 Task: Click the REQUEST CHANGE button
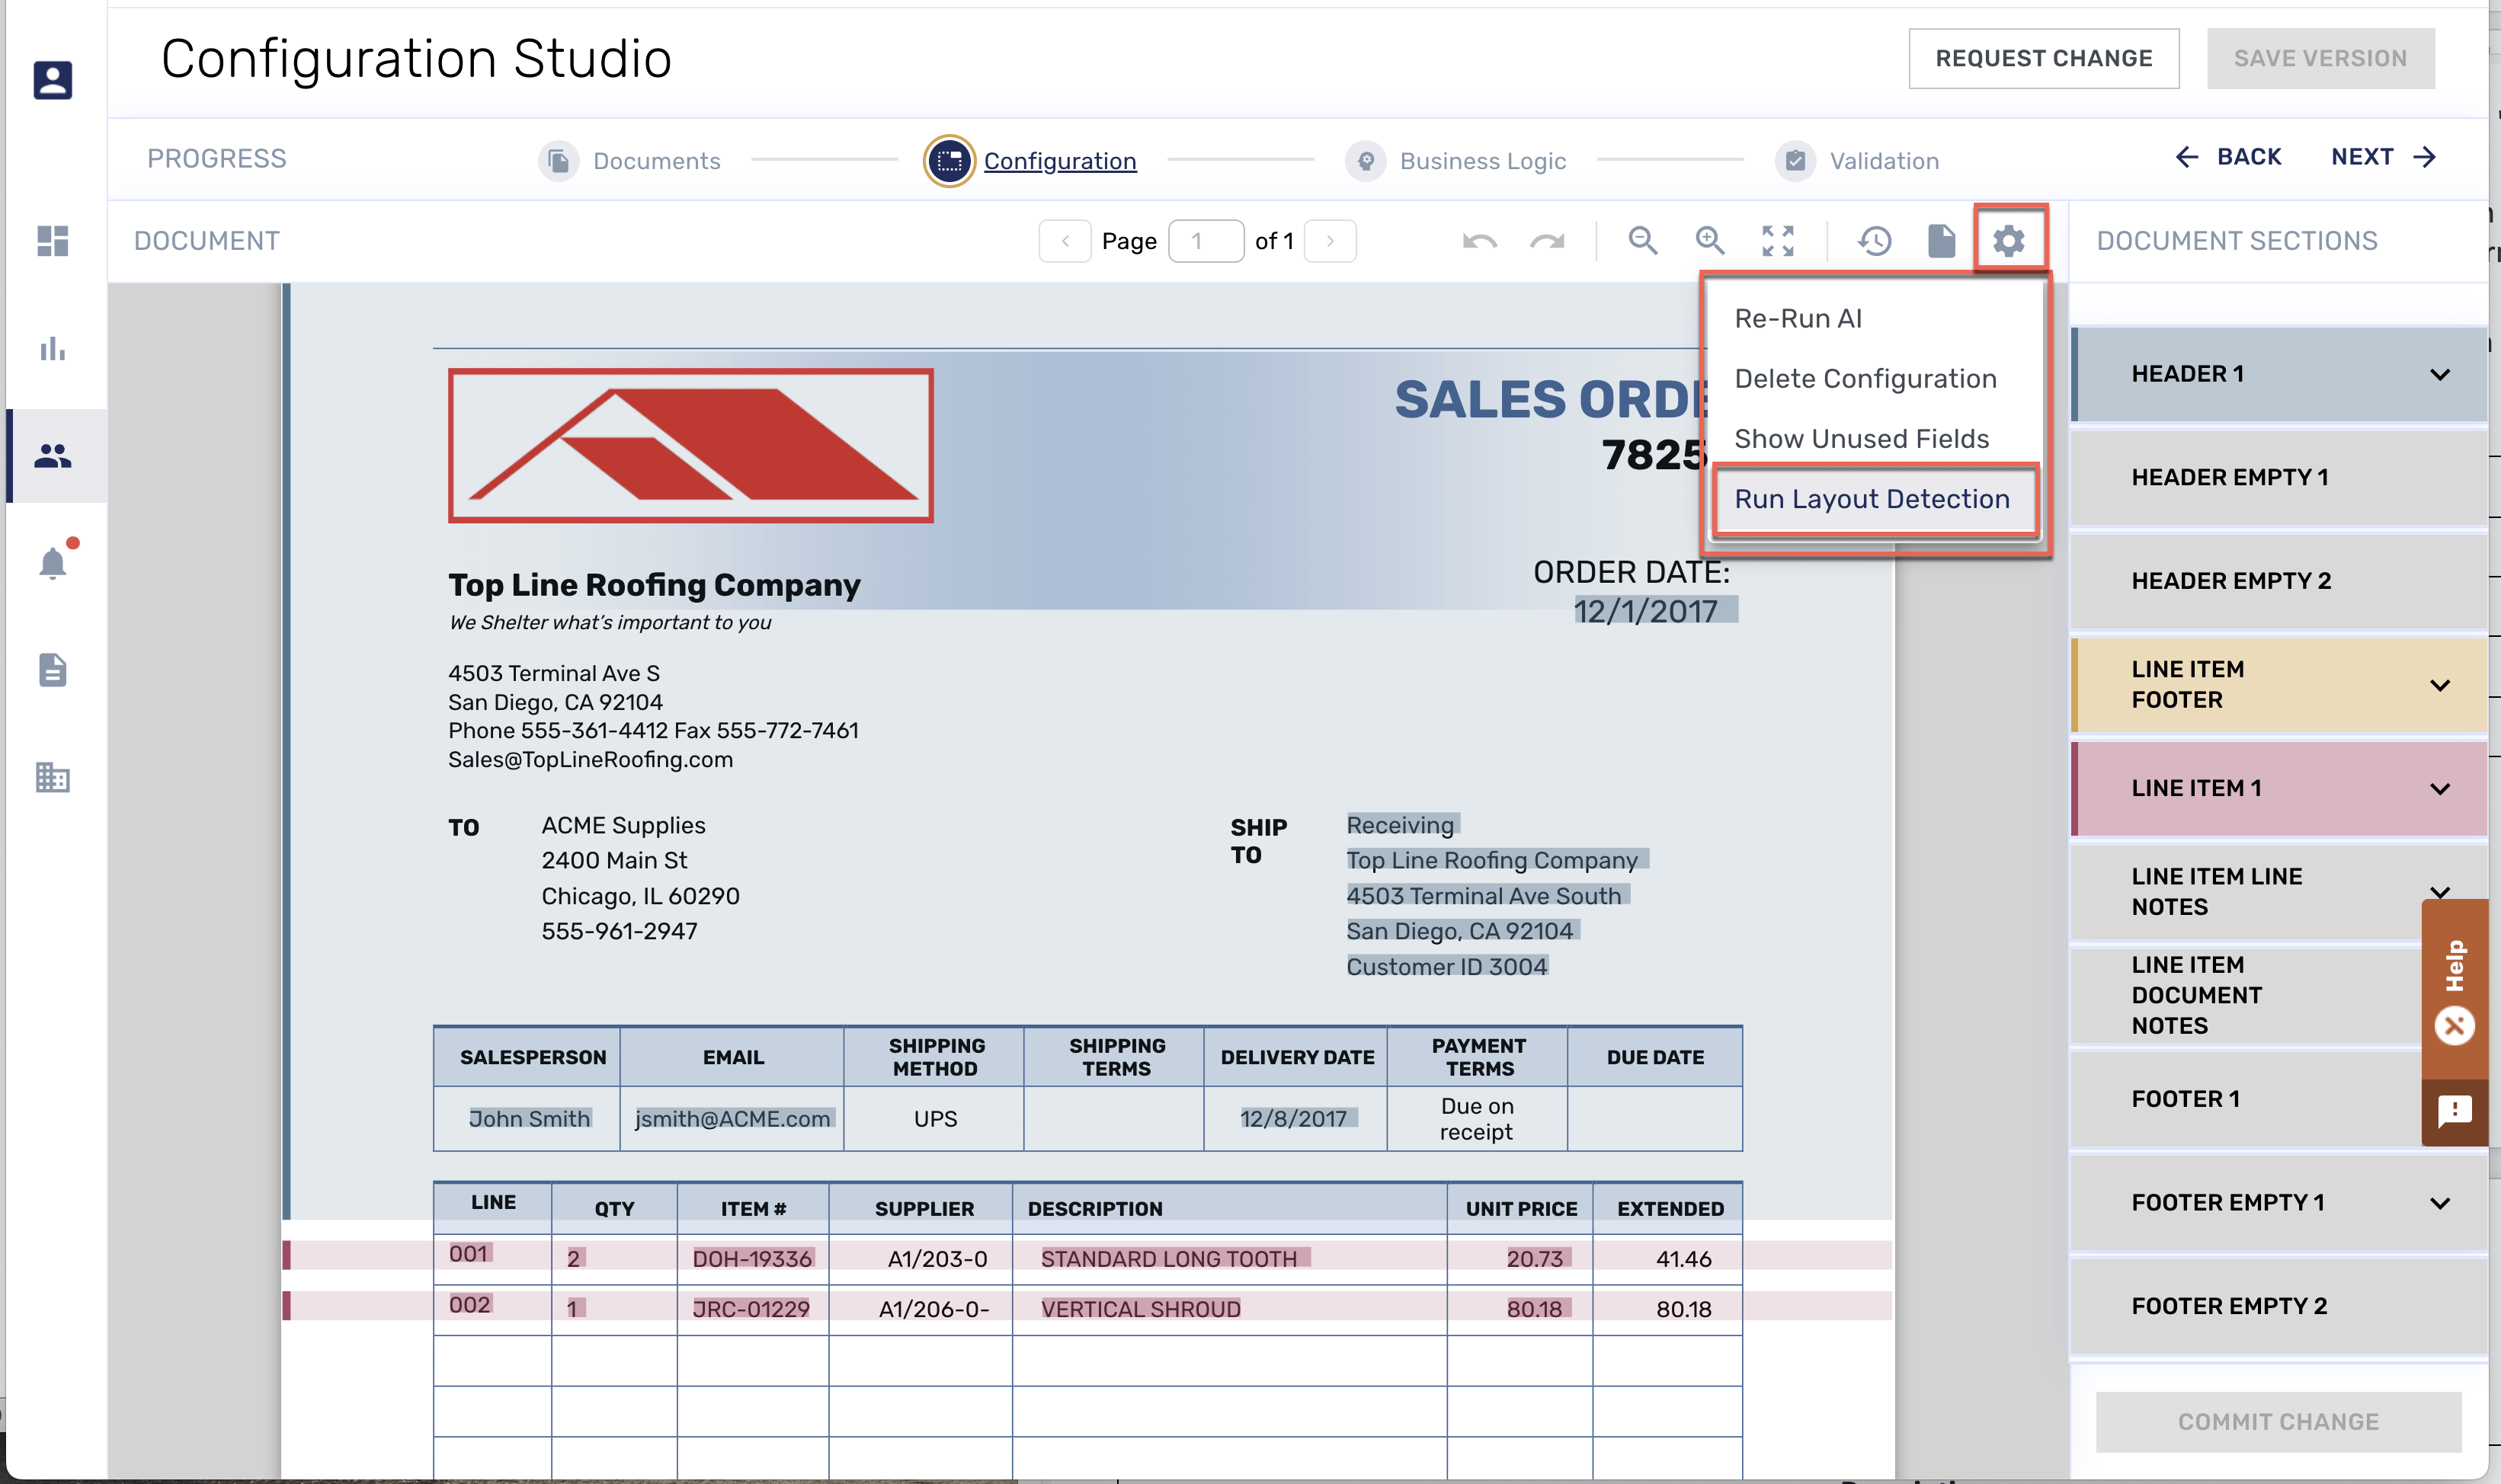tap(2043, 58)
